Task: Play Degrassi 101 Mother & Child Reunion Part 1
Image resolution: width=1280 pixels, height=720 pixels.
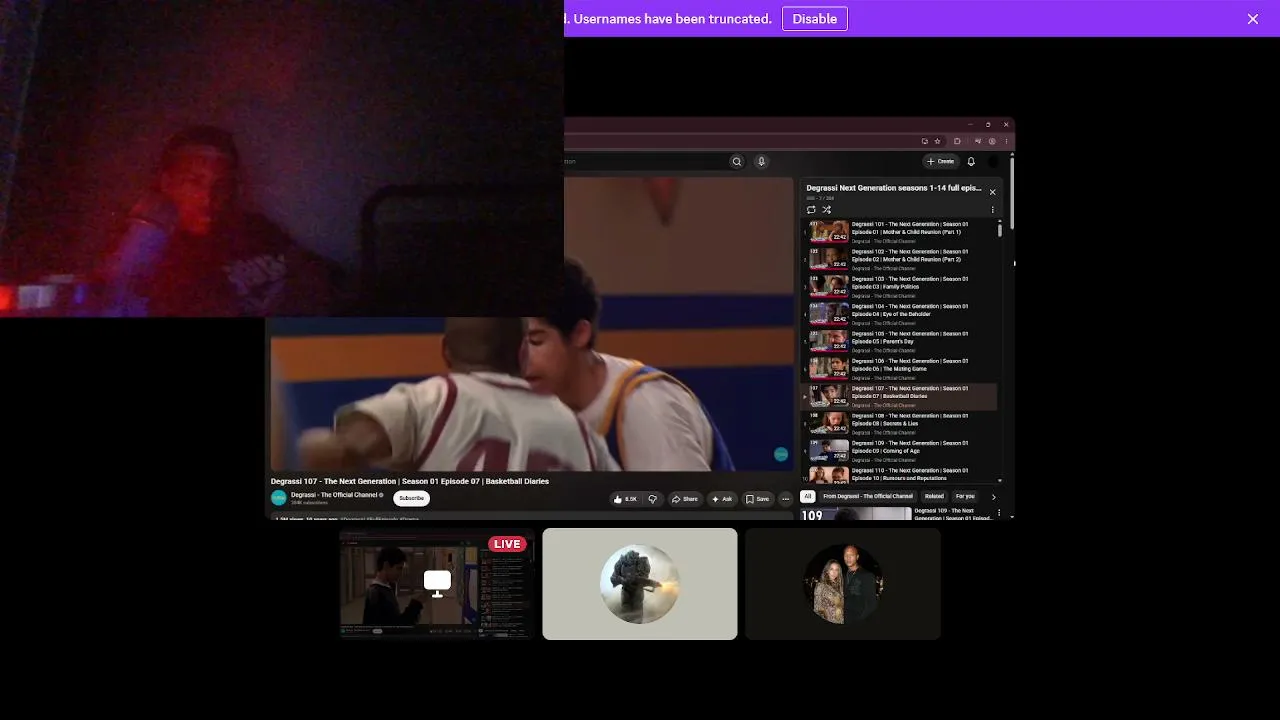Action: pos(900,232)
